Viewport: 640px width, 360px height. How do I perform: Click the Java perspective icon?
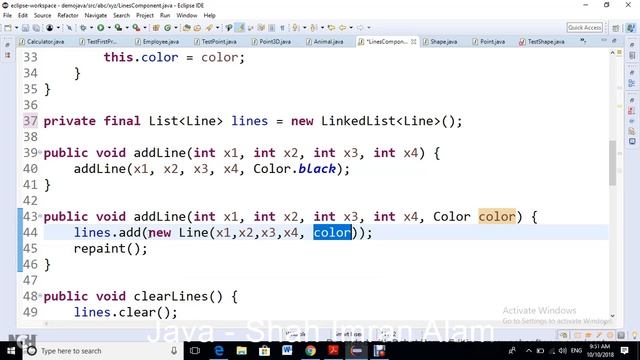631,28
